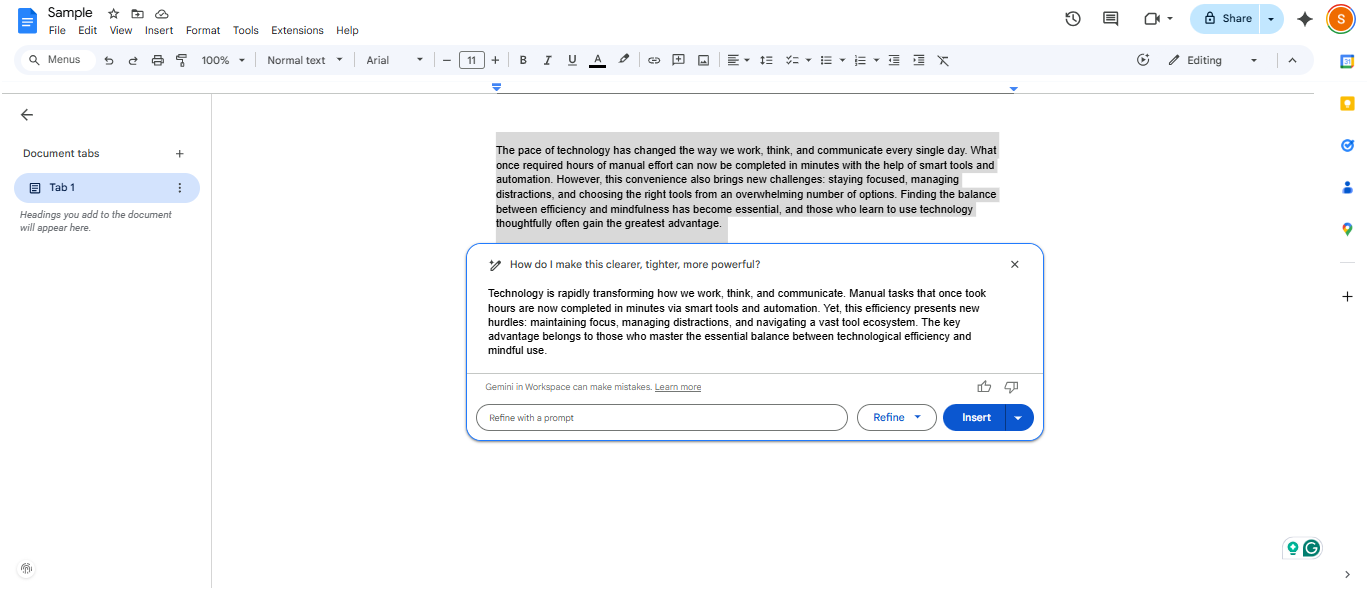
Task: Insert a link using the toolbar icon
Action: click(x=654, y=60)
